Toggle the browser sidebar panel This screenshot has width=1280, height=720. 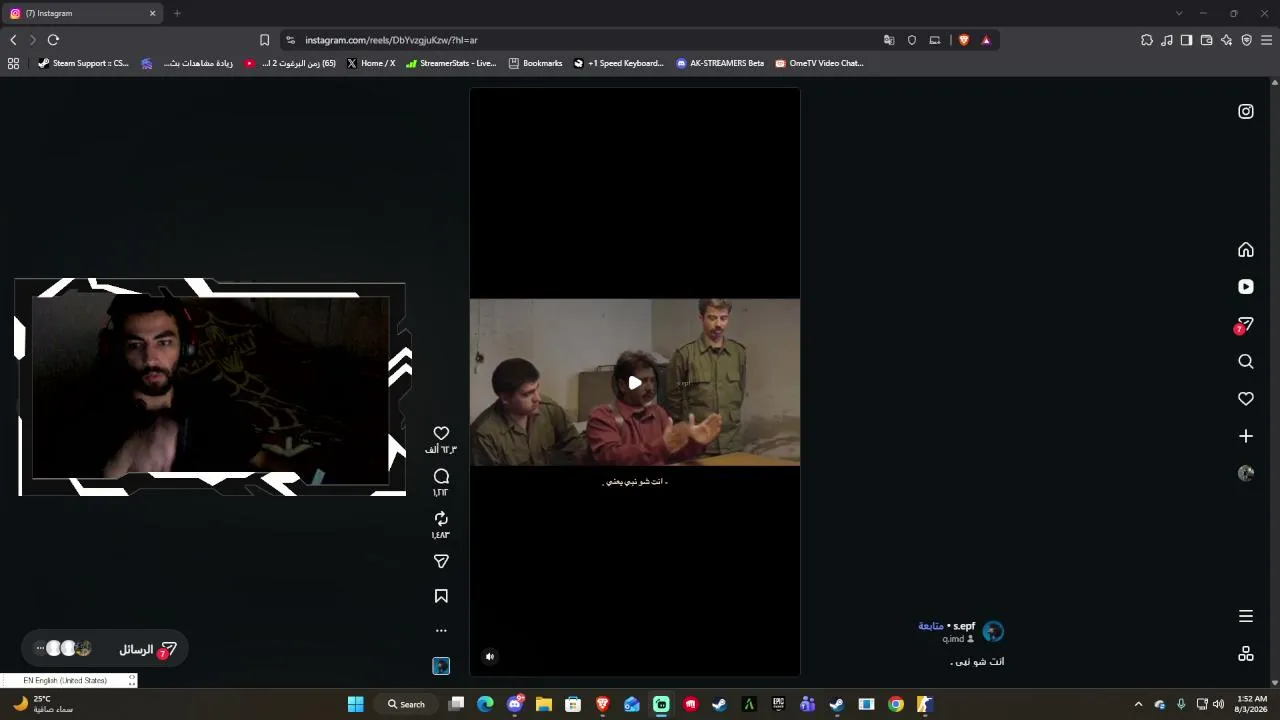(1186, 40)
